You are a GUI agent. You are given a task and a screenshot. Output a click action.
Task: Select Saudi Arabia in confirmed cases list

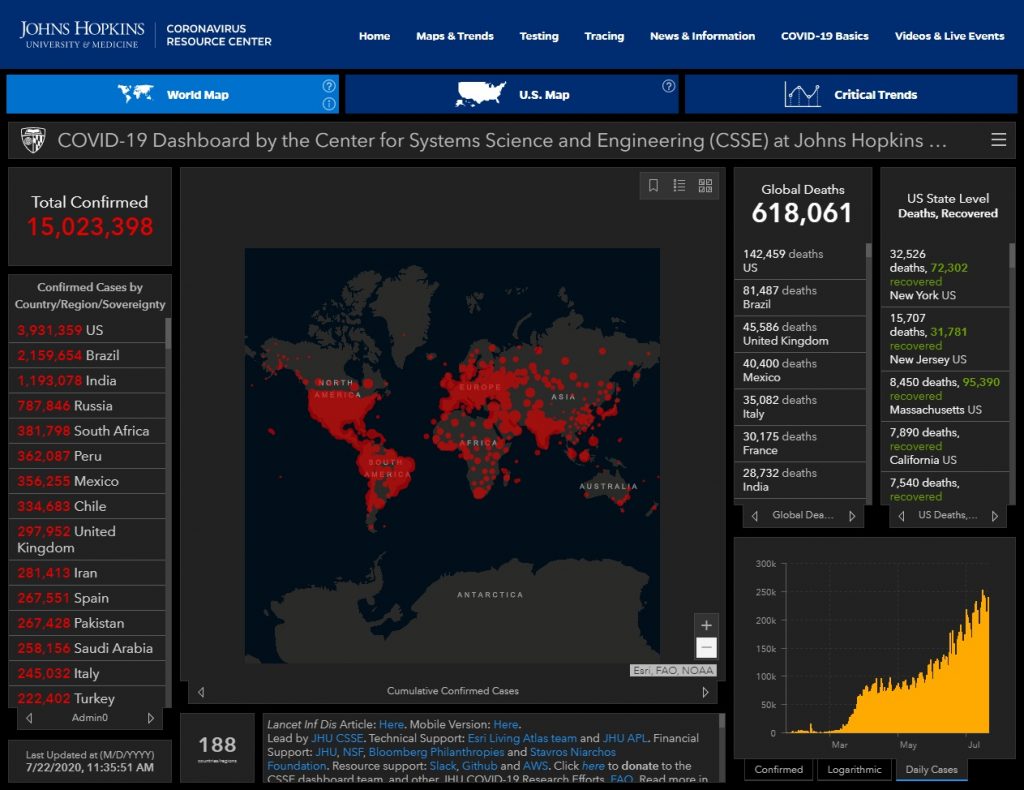pos(87,648)
